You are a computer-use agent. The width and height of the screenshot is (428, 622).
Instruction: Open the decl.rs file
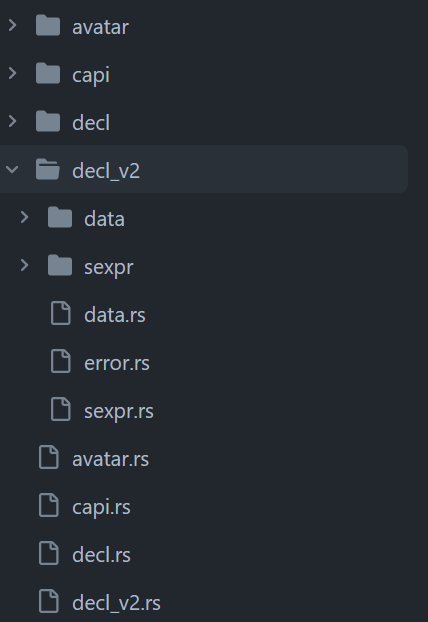(101, 555)
